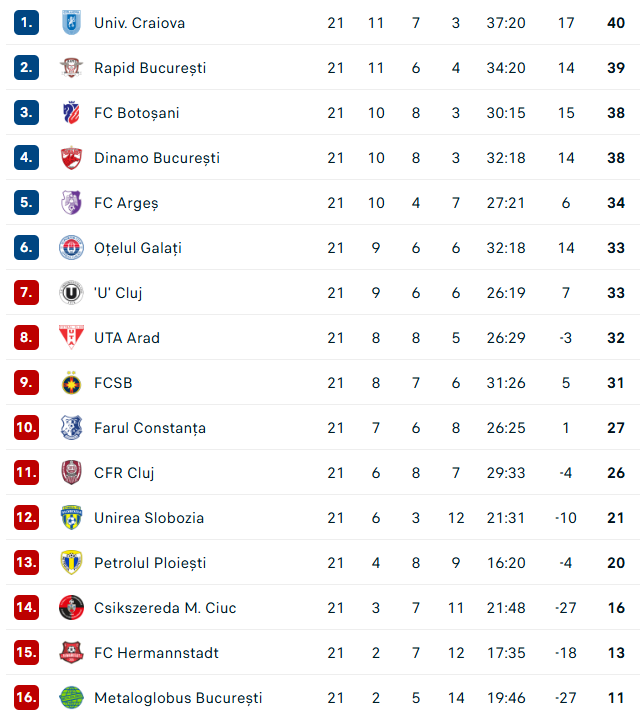Open the UTA Arad team page

point(127,338)
